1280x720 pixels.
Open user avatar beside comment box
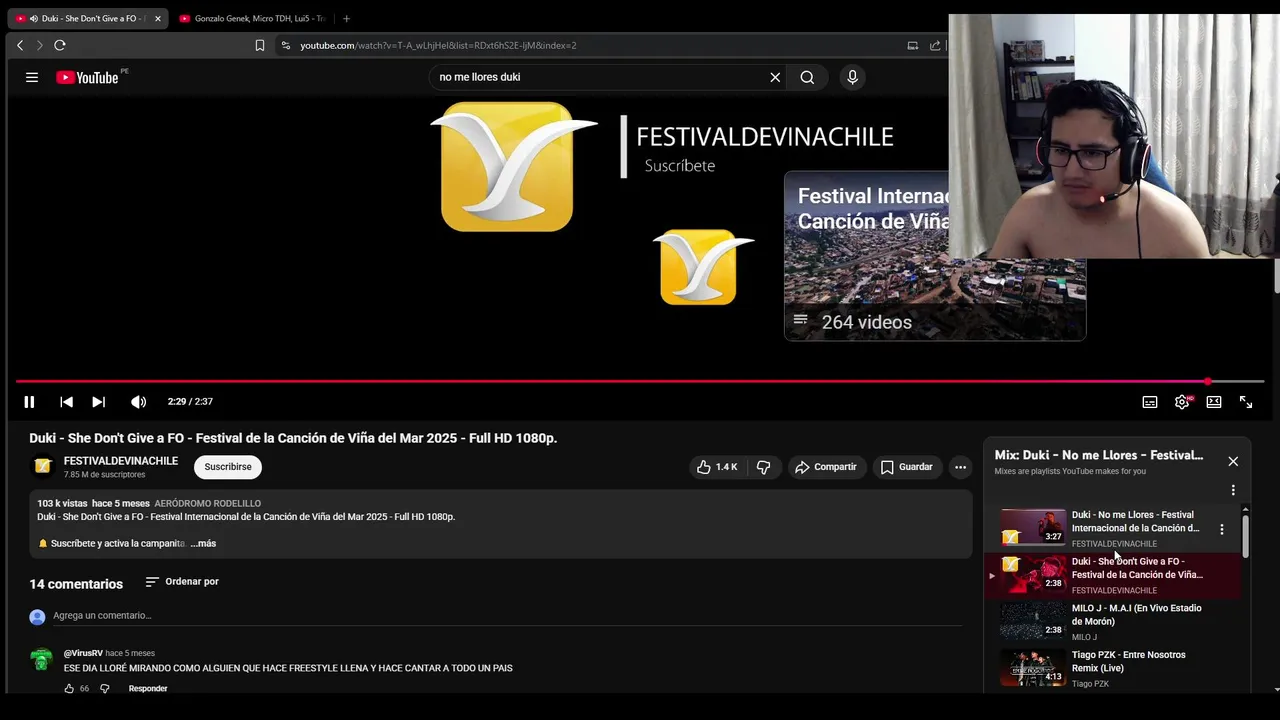point(37,617)
